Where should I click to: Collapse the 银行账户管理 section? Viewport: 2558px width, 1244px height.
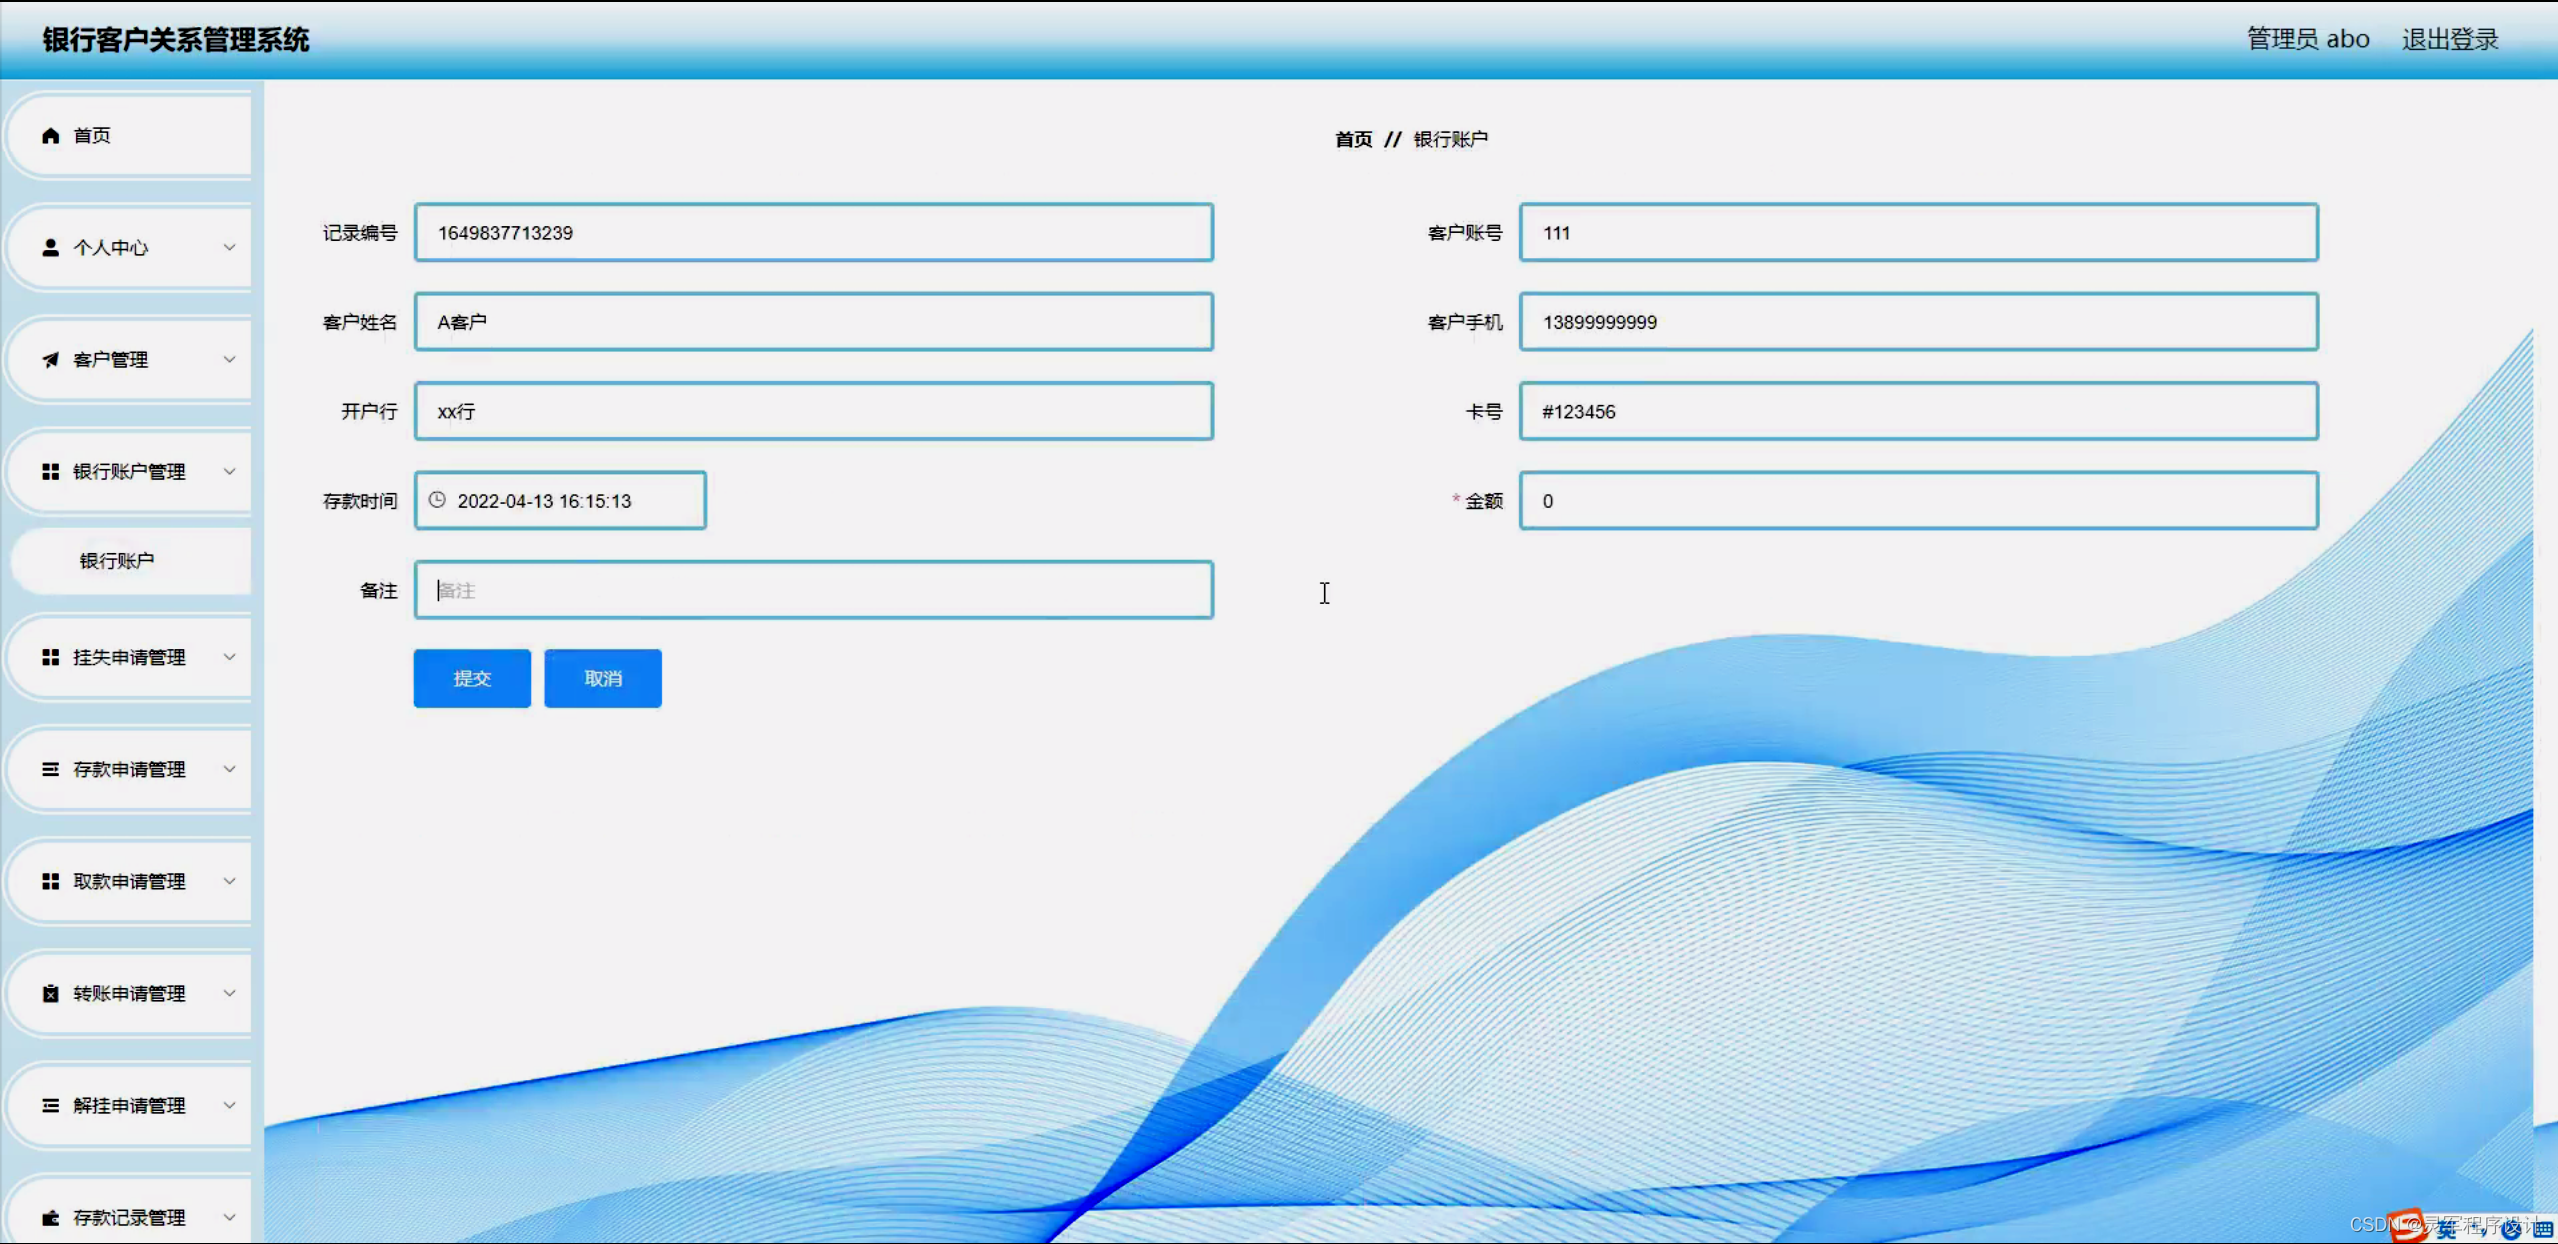[x=229, y=471]
